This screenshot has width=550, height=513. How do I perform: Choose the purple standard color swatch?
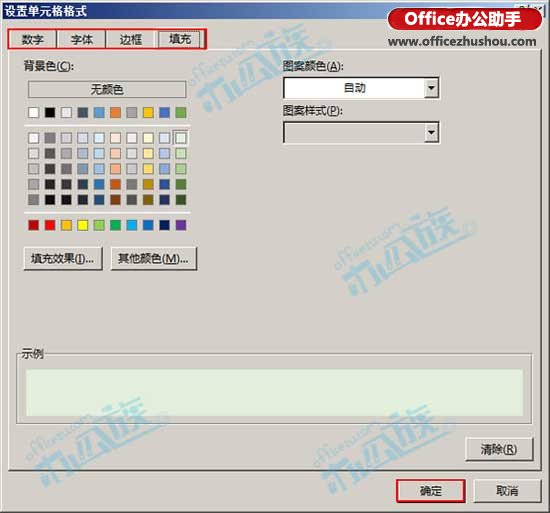[181, 225]
